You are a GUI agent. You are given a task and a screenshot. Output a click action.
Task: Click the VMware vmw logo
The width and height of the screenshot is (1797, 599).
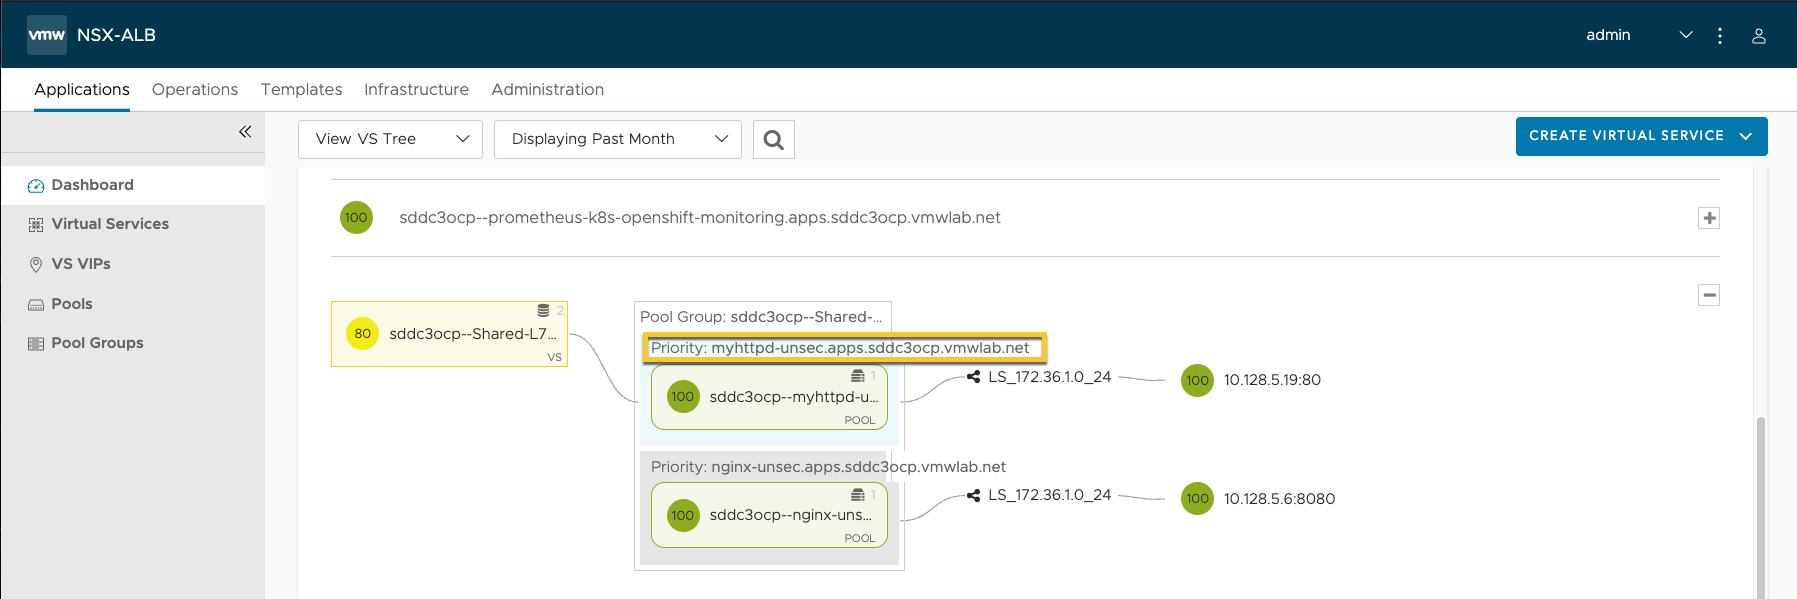47,35
